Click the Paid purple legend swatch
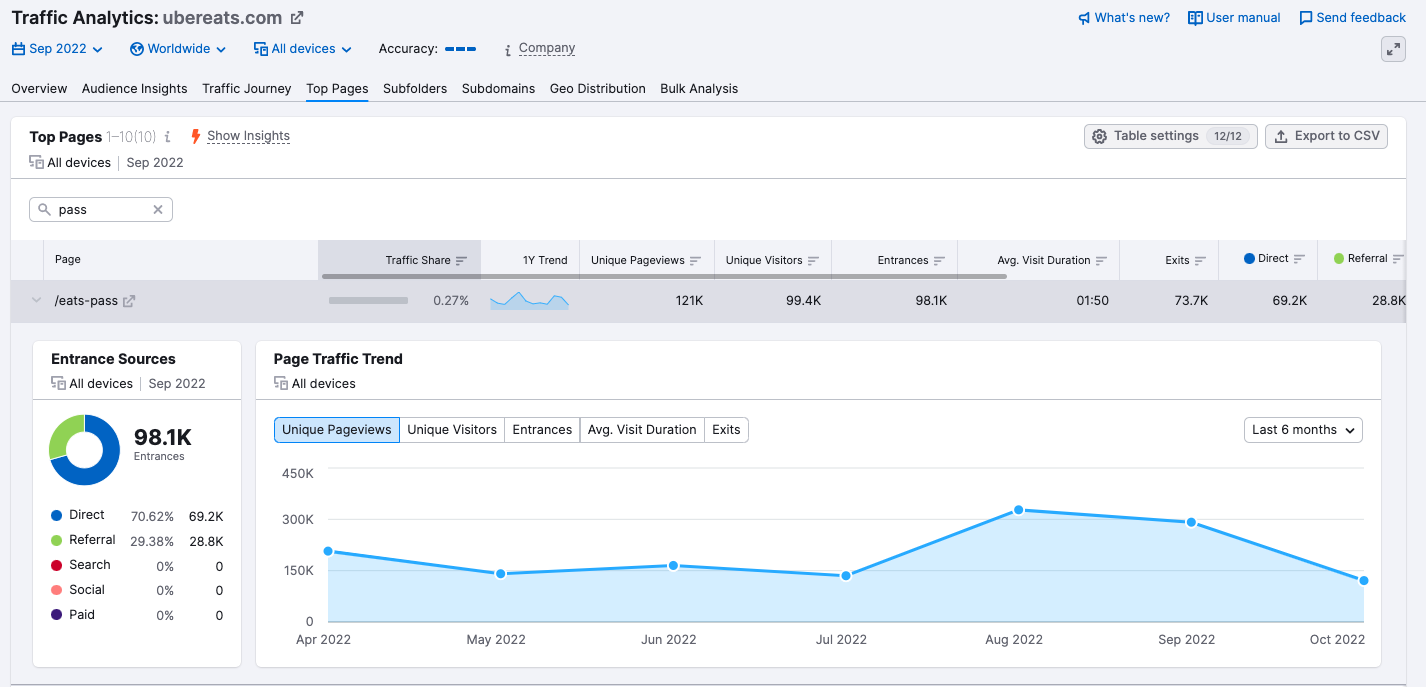Image resolution: width=1426 pixels, height=687 pixels. point(56,615)
